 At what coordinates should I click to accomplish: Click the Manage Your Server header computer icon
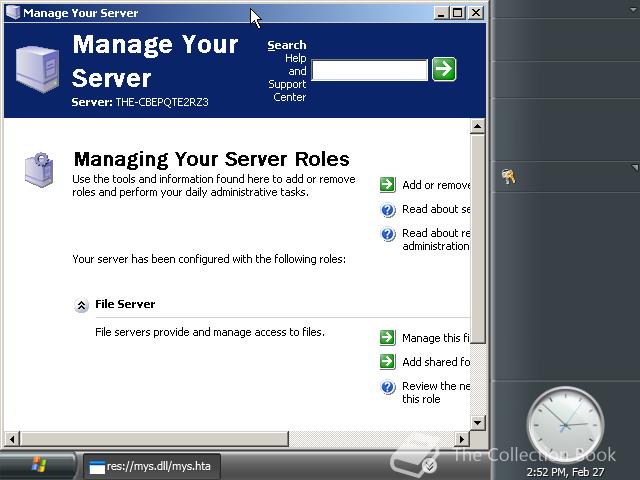pos(37,69)
